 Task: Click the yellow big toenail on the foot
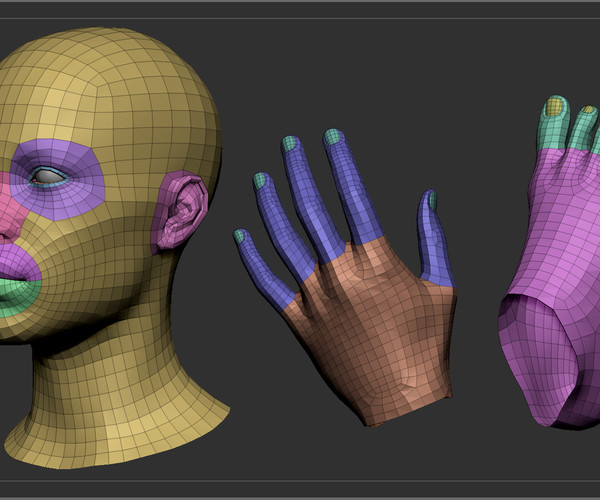(x=553, y=107)
